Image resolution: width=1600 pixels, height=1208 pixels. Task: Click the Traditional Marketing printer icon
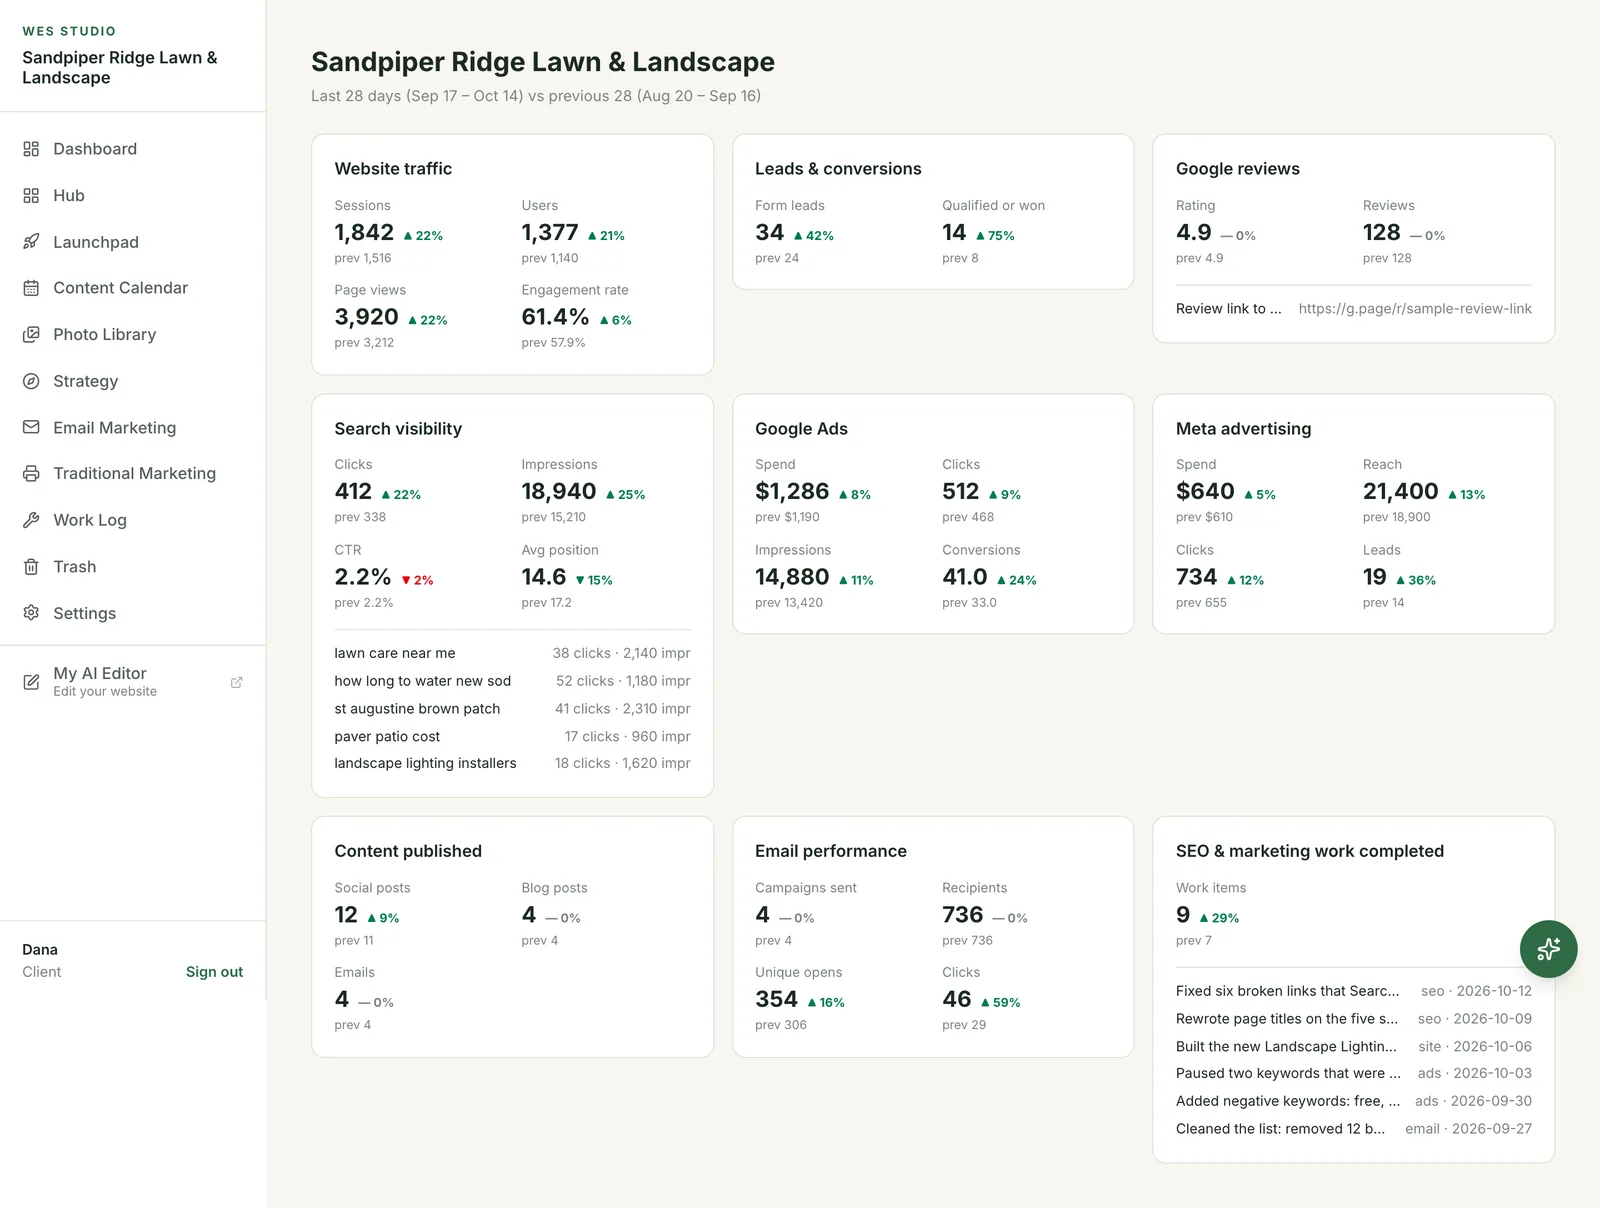(x=31, y=474)
